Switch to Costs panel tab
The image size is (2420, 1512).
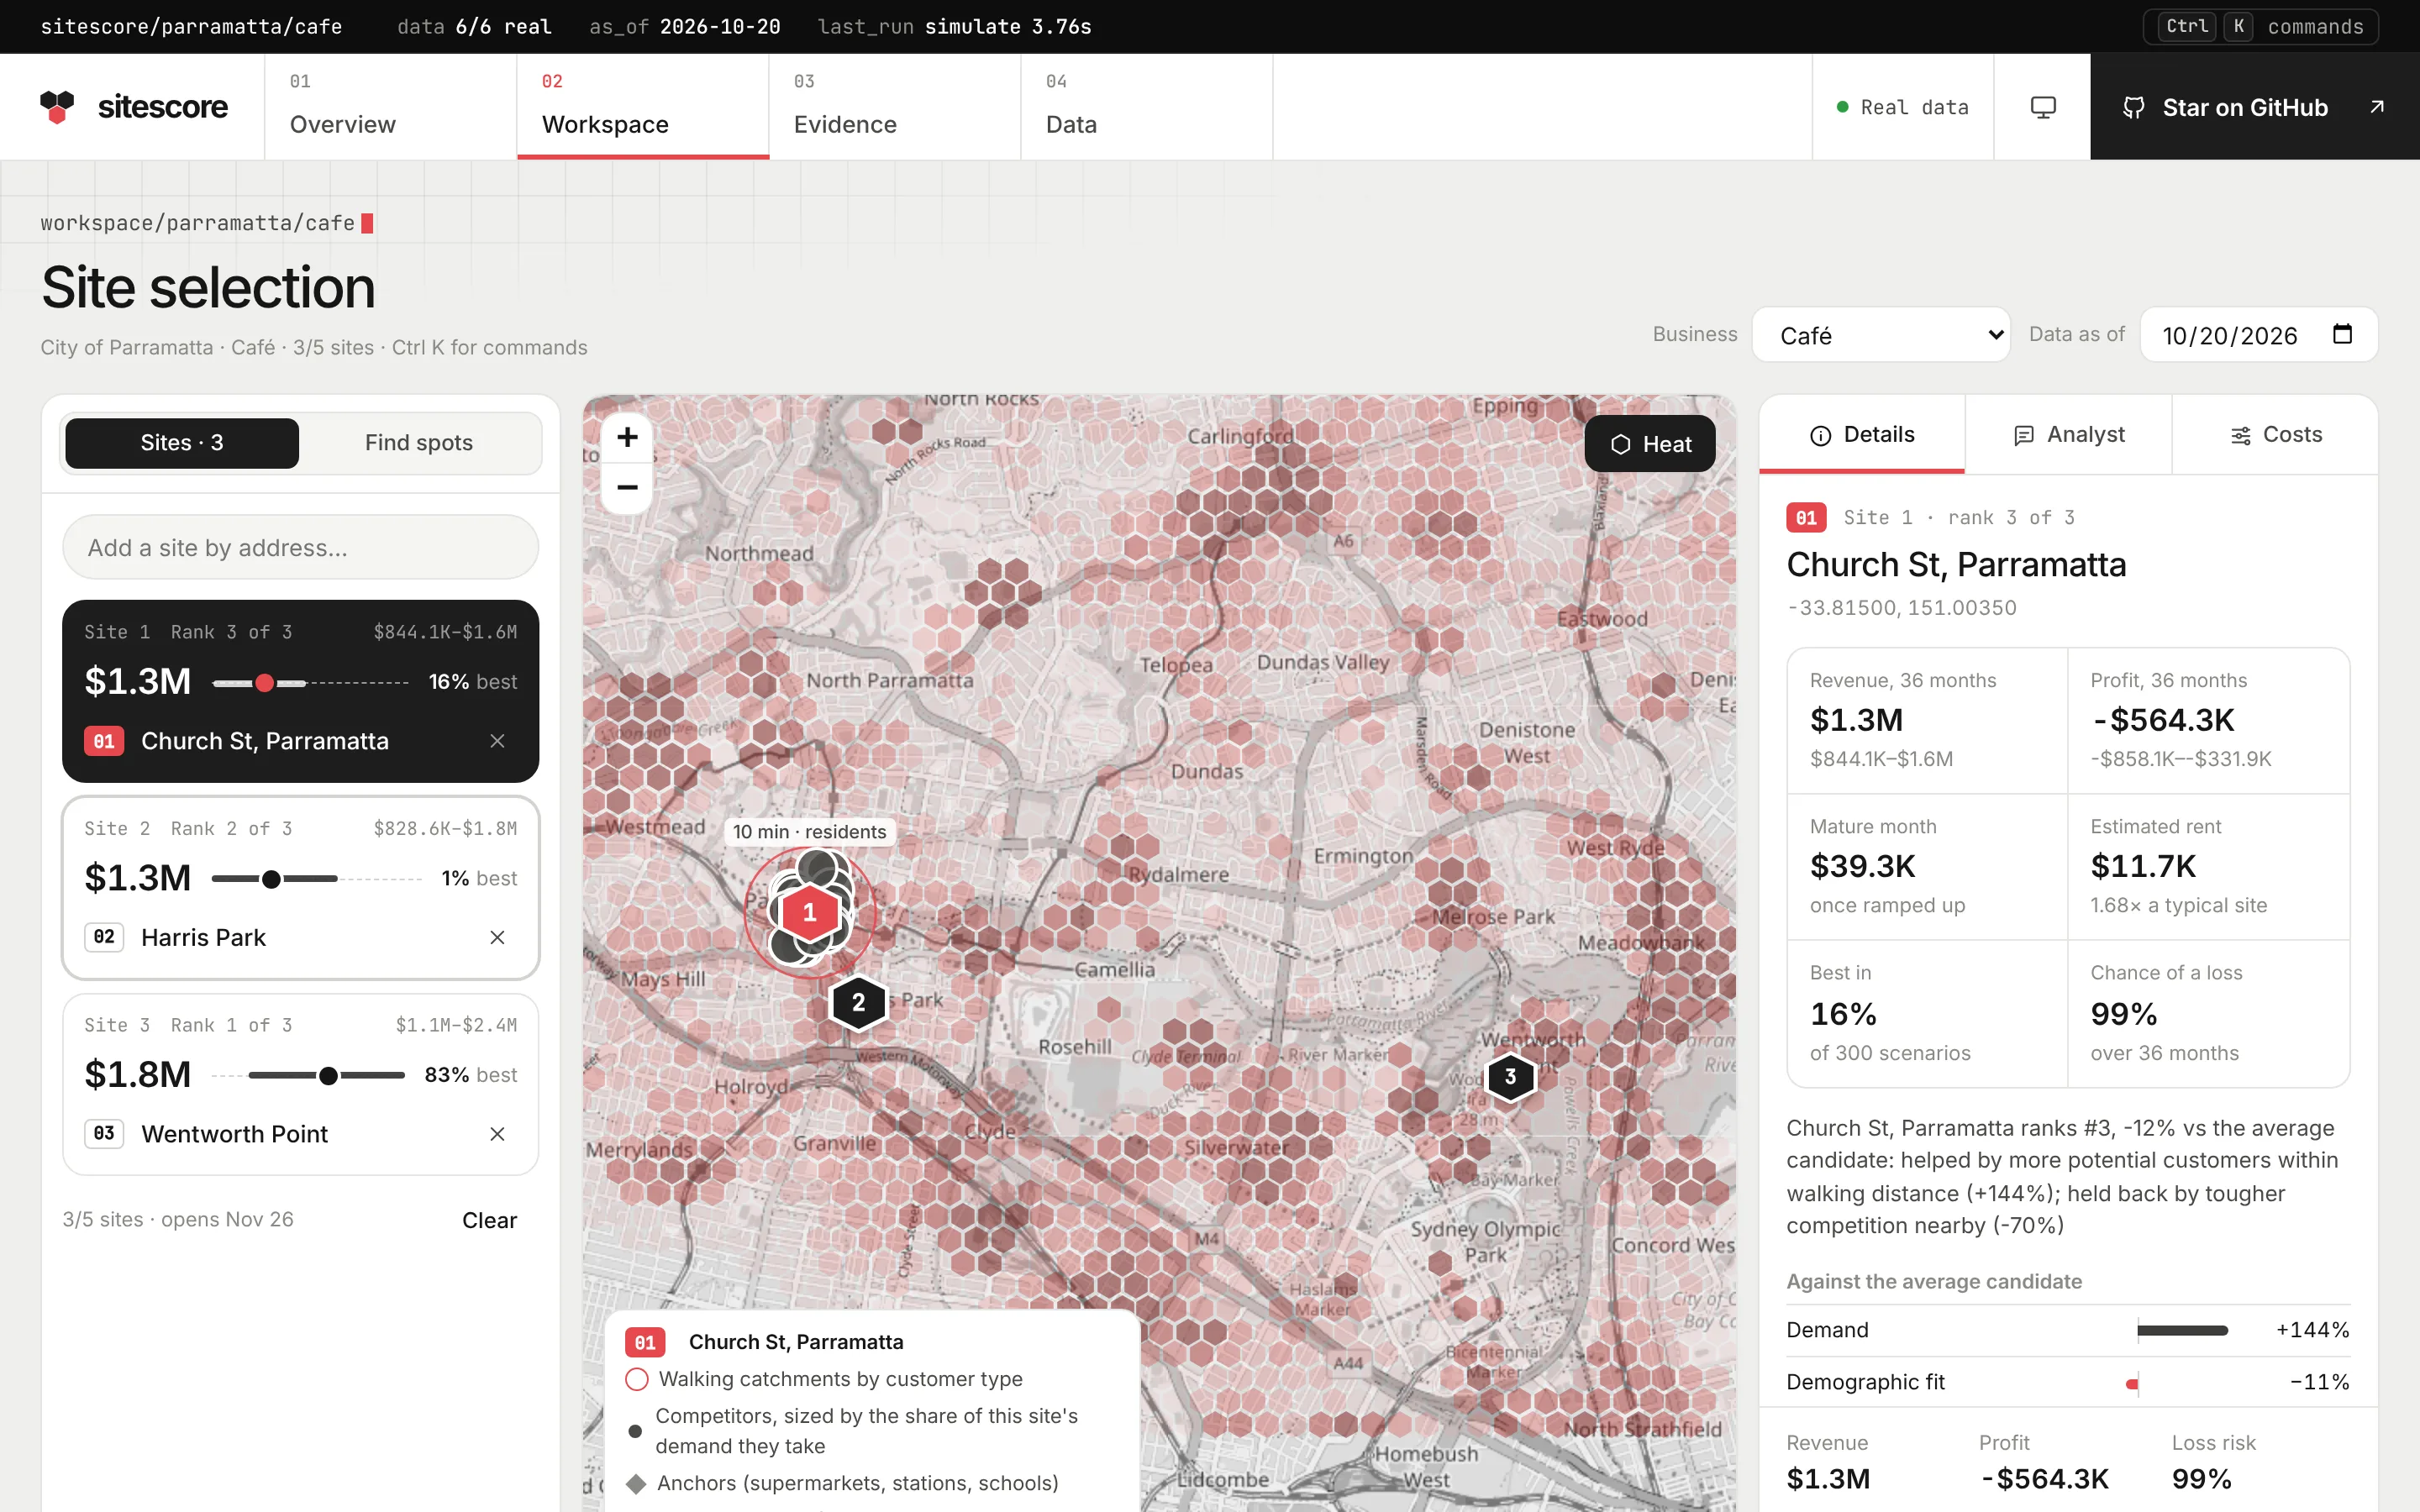2275,435
